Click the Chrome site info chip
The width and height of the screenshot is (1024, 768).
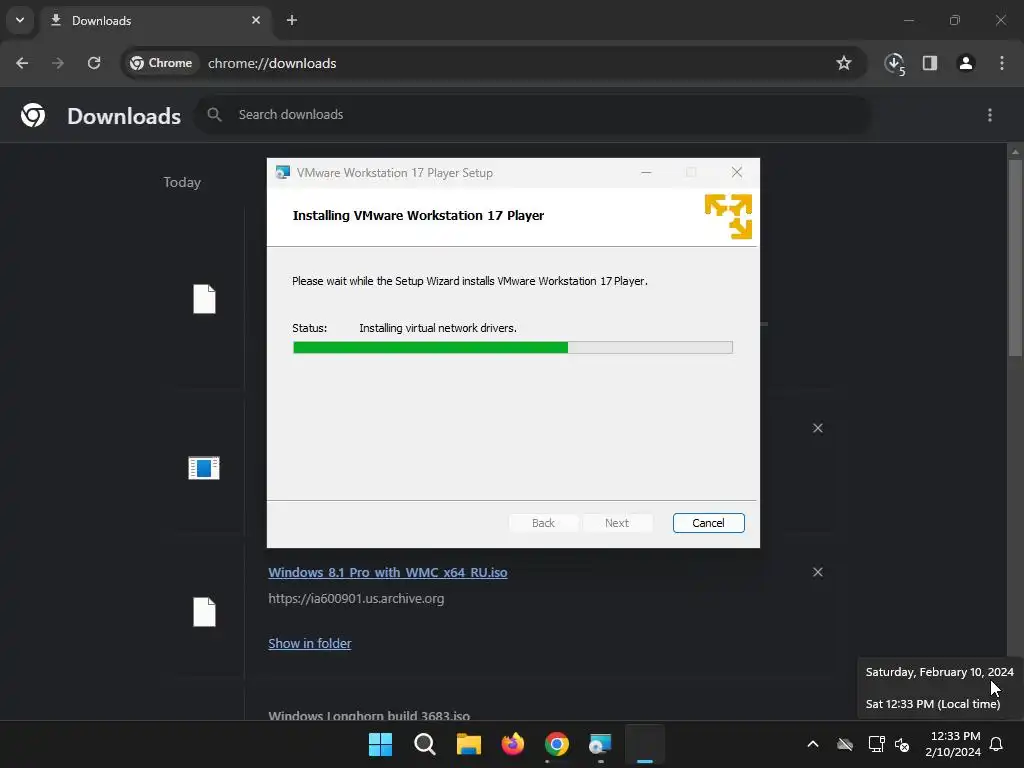[161, 63]
